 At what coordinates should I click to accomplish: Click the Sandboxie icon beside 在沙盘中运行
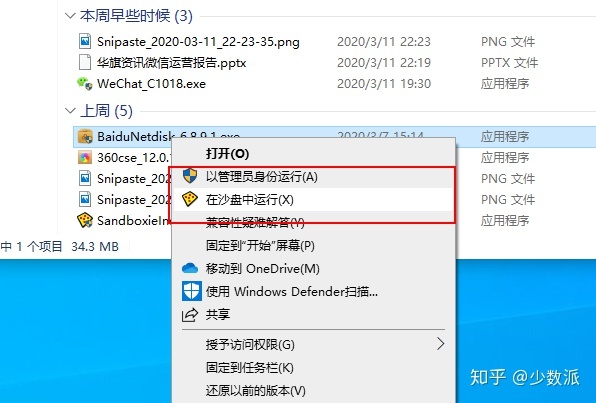[x=190, y=199]
